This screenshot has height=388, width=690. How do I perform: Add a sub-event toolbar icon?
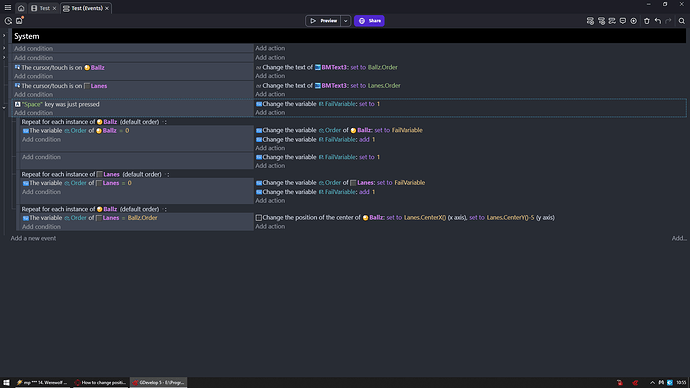[601, 21]
